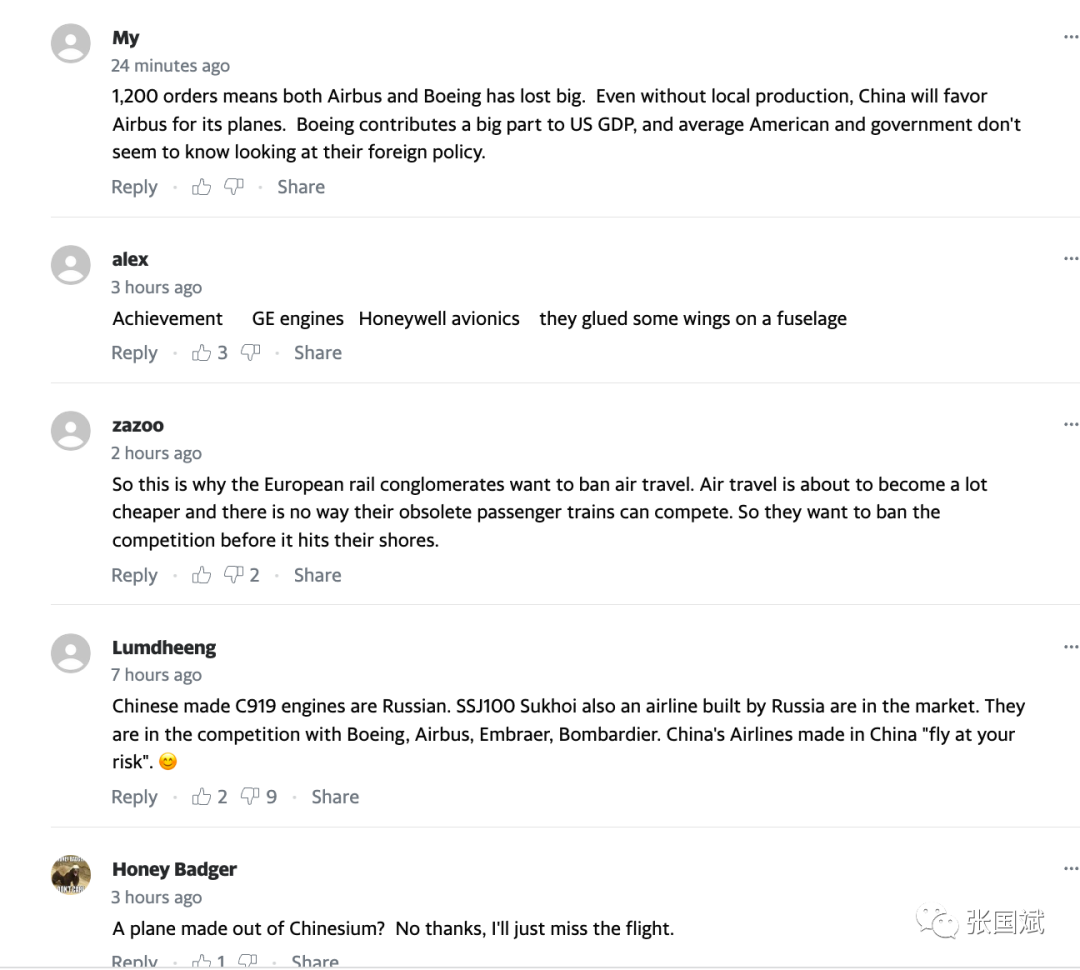Click zazoo's default avatar
Viewport: 1080px width, 970px height.
tap(71, 431)
